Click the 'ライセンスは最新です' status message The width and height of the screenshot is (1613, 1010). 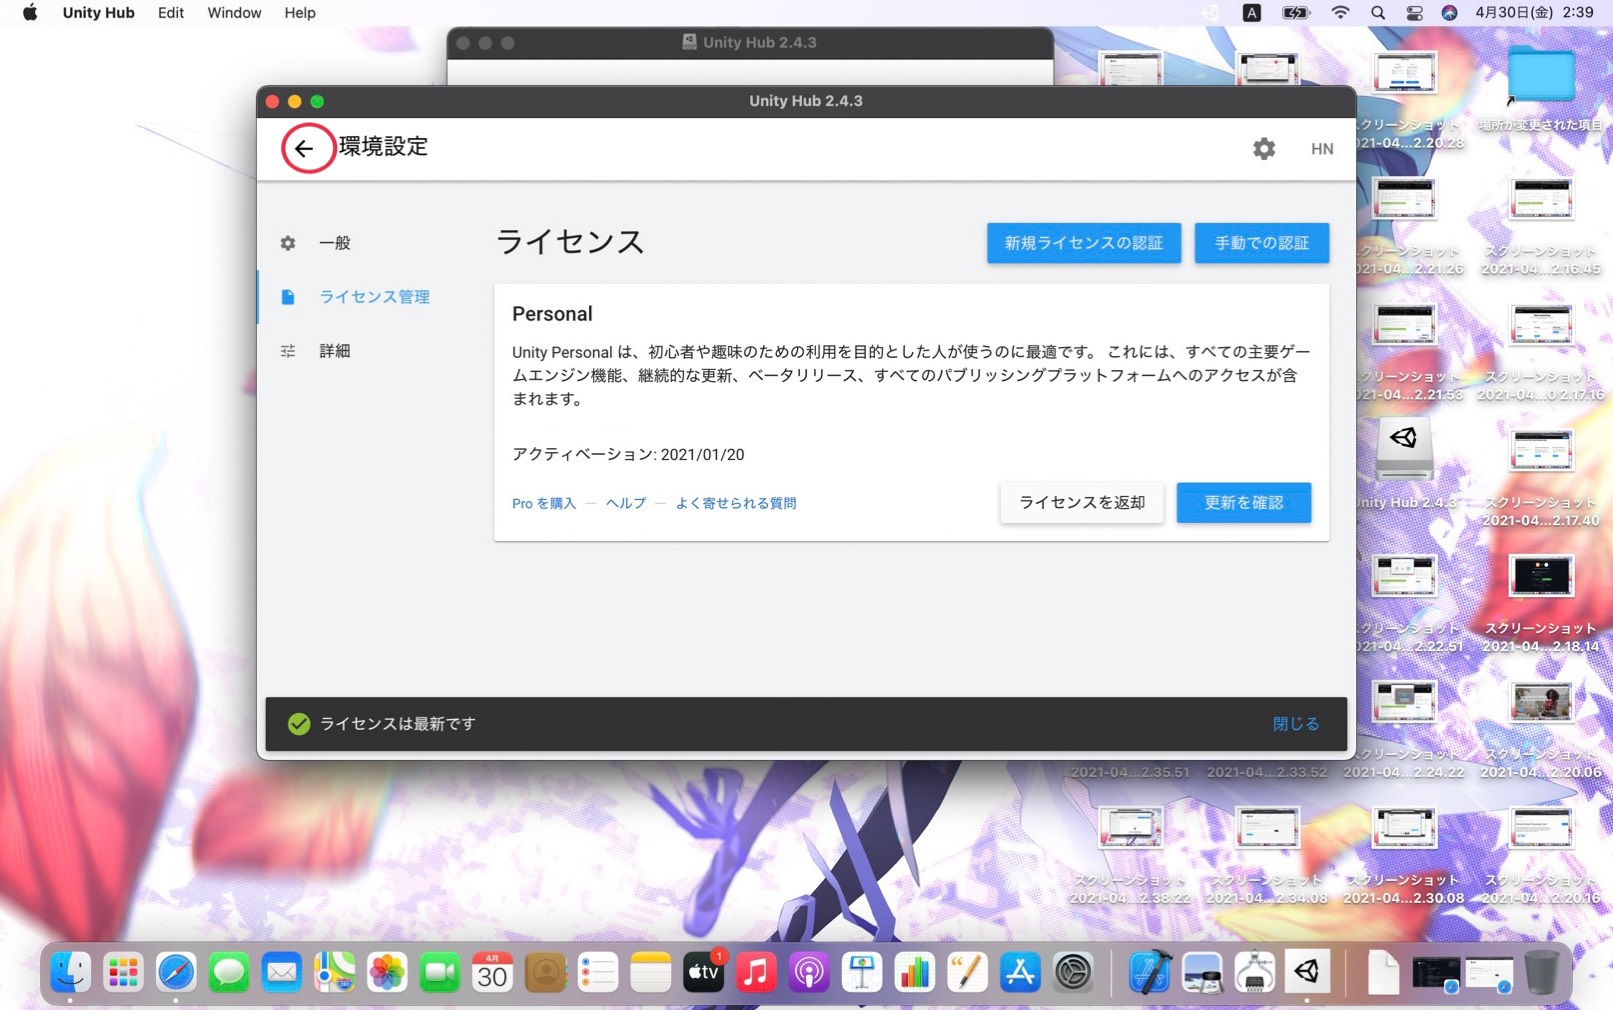(397, 724)
